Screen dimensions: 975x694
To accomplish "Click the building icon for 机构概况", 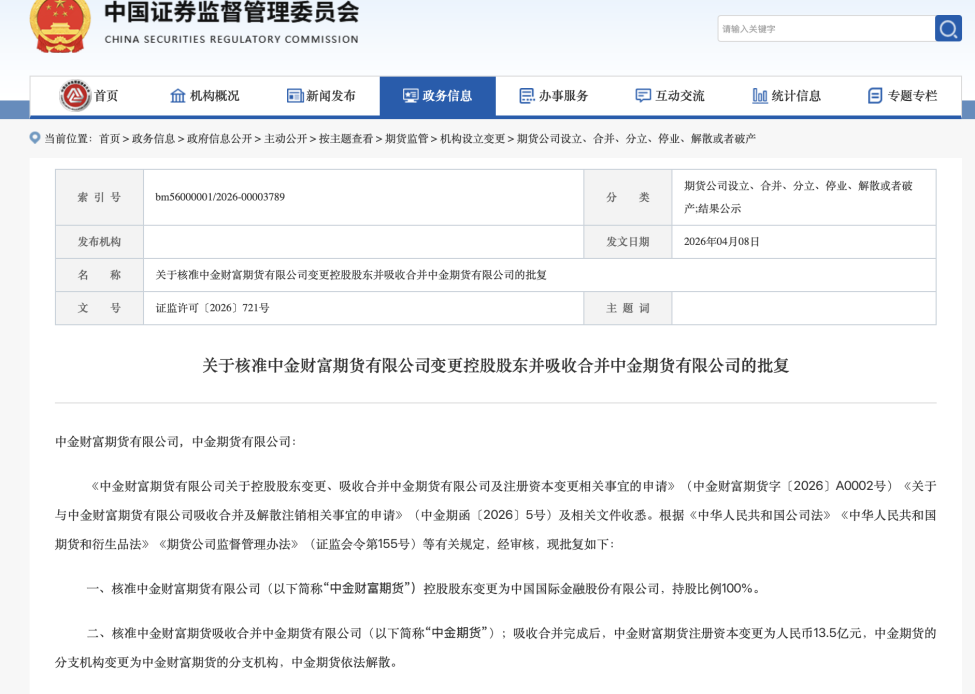I will click(x=178, y=96).
